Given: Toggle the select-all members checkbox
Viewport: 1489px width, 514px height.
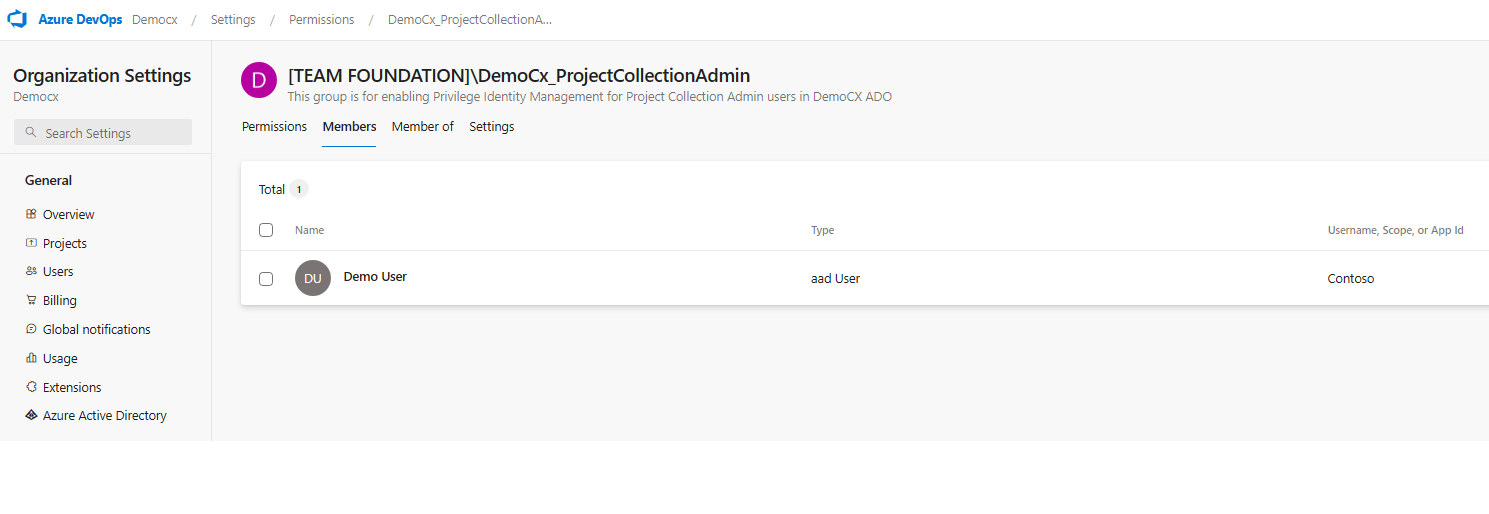Looking at the screenshot, I should [266, 230].
